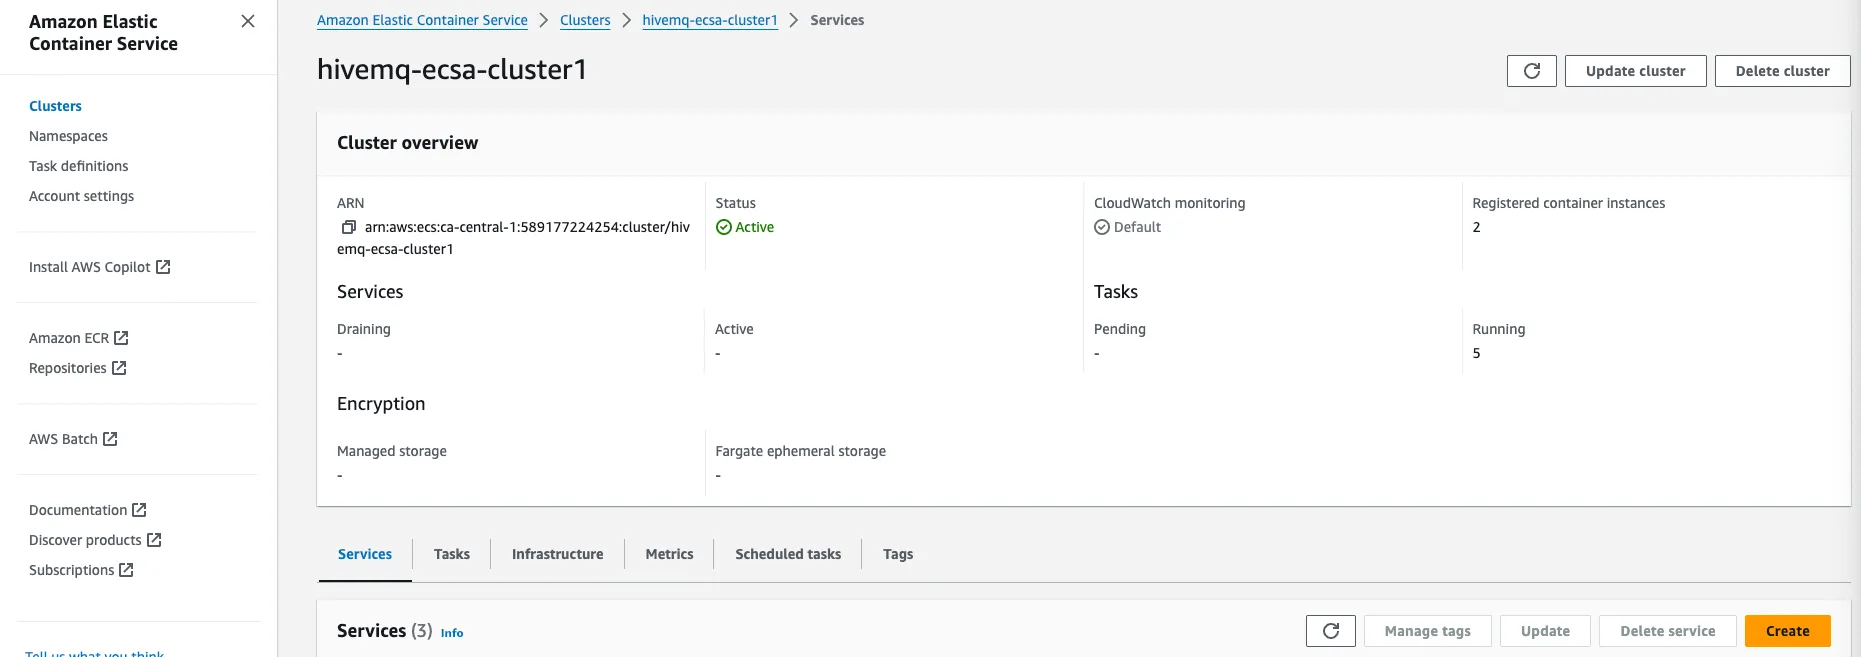
Task: Click the Manage tags button
Action: [1427, 631]
